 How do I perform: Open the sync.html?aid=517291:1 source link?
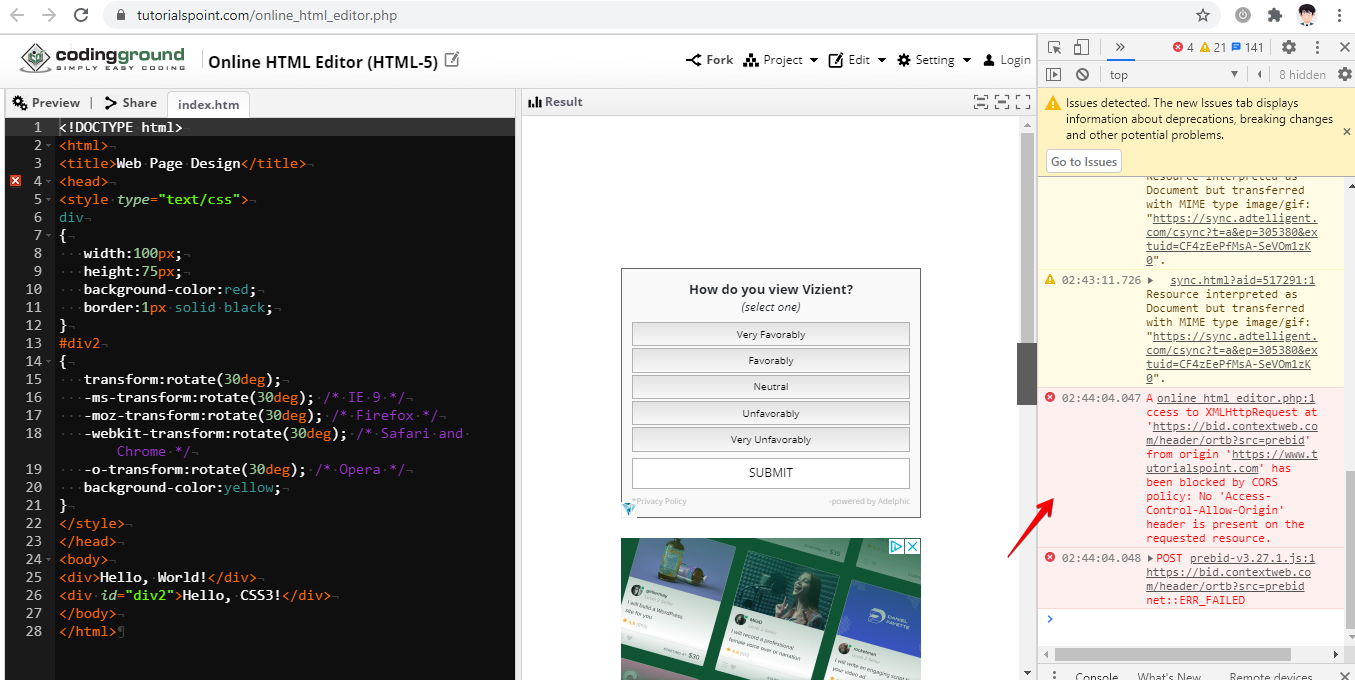coord(1242,280)
